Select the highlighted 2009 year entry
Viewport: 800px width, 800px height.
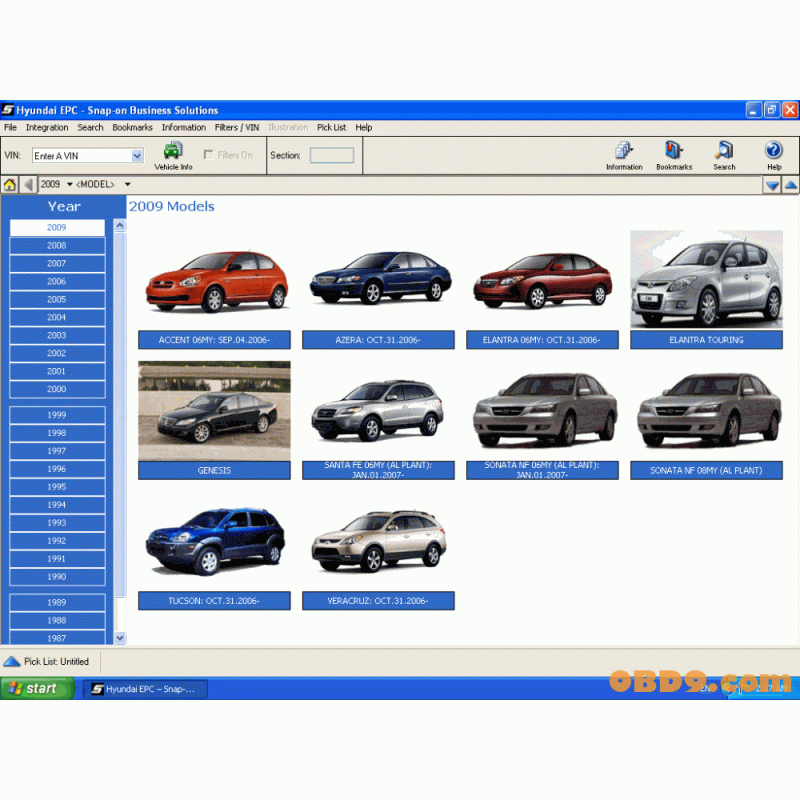point(57,228)
